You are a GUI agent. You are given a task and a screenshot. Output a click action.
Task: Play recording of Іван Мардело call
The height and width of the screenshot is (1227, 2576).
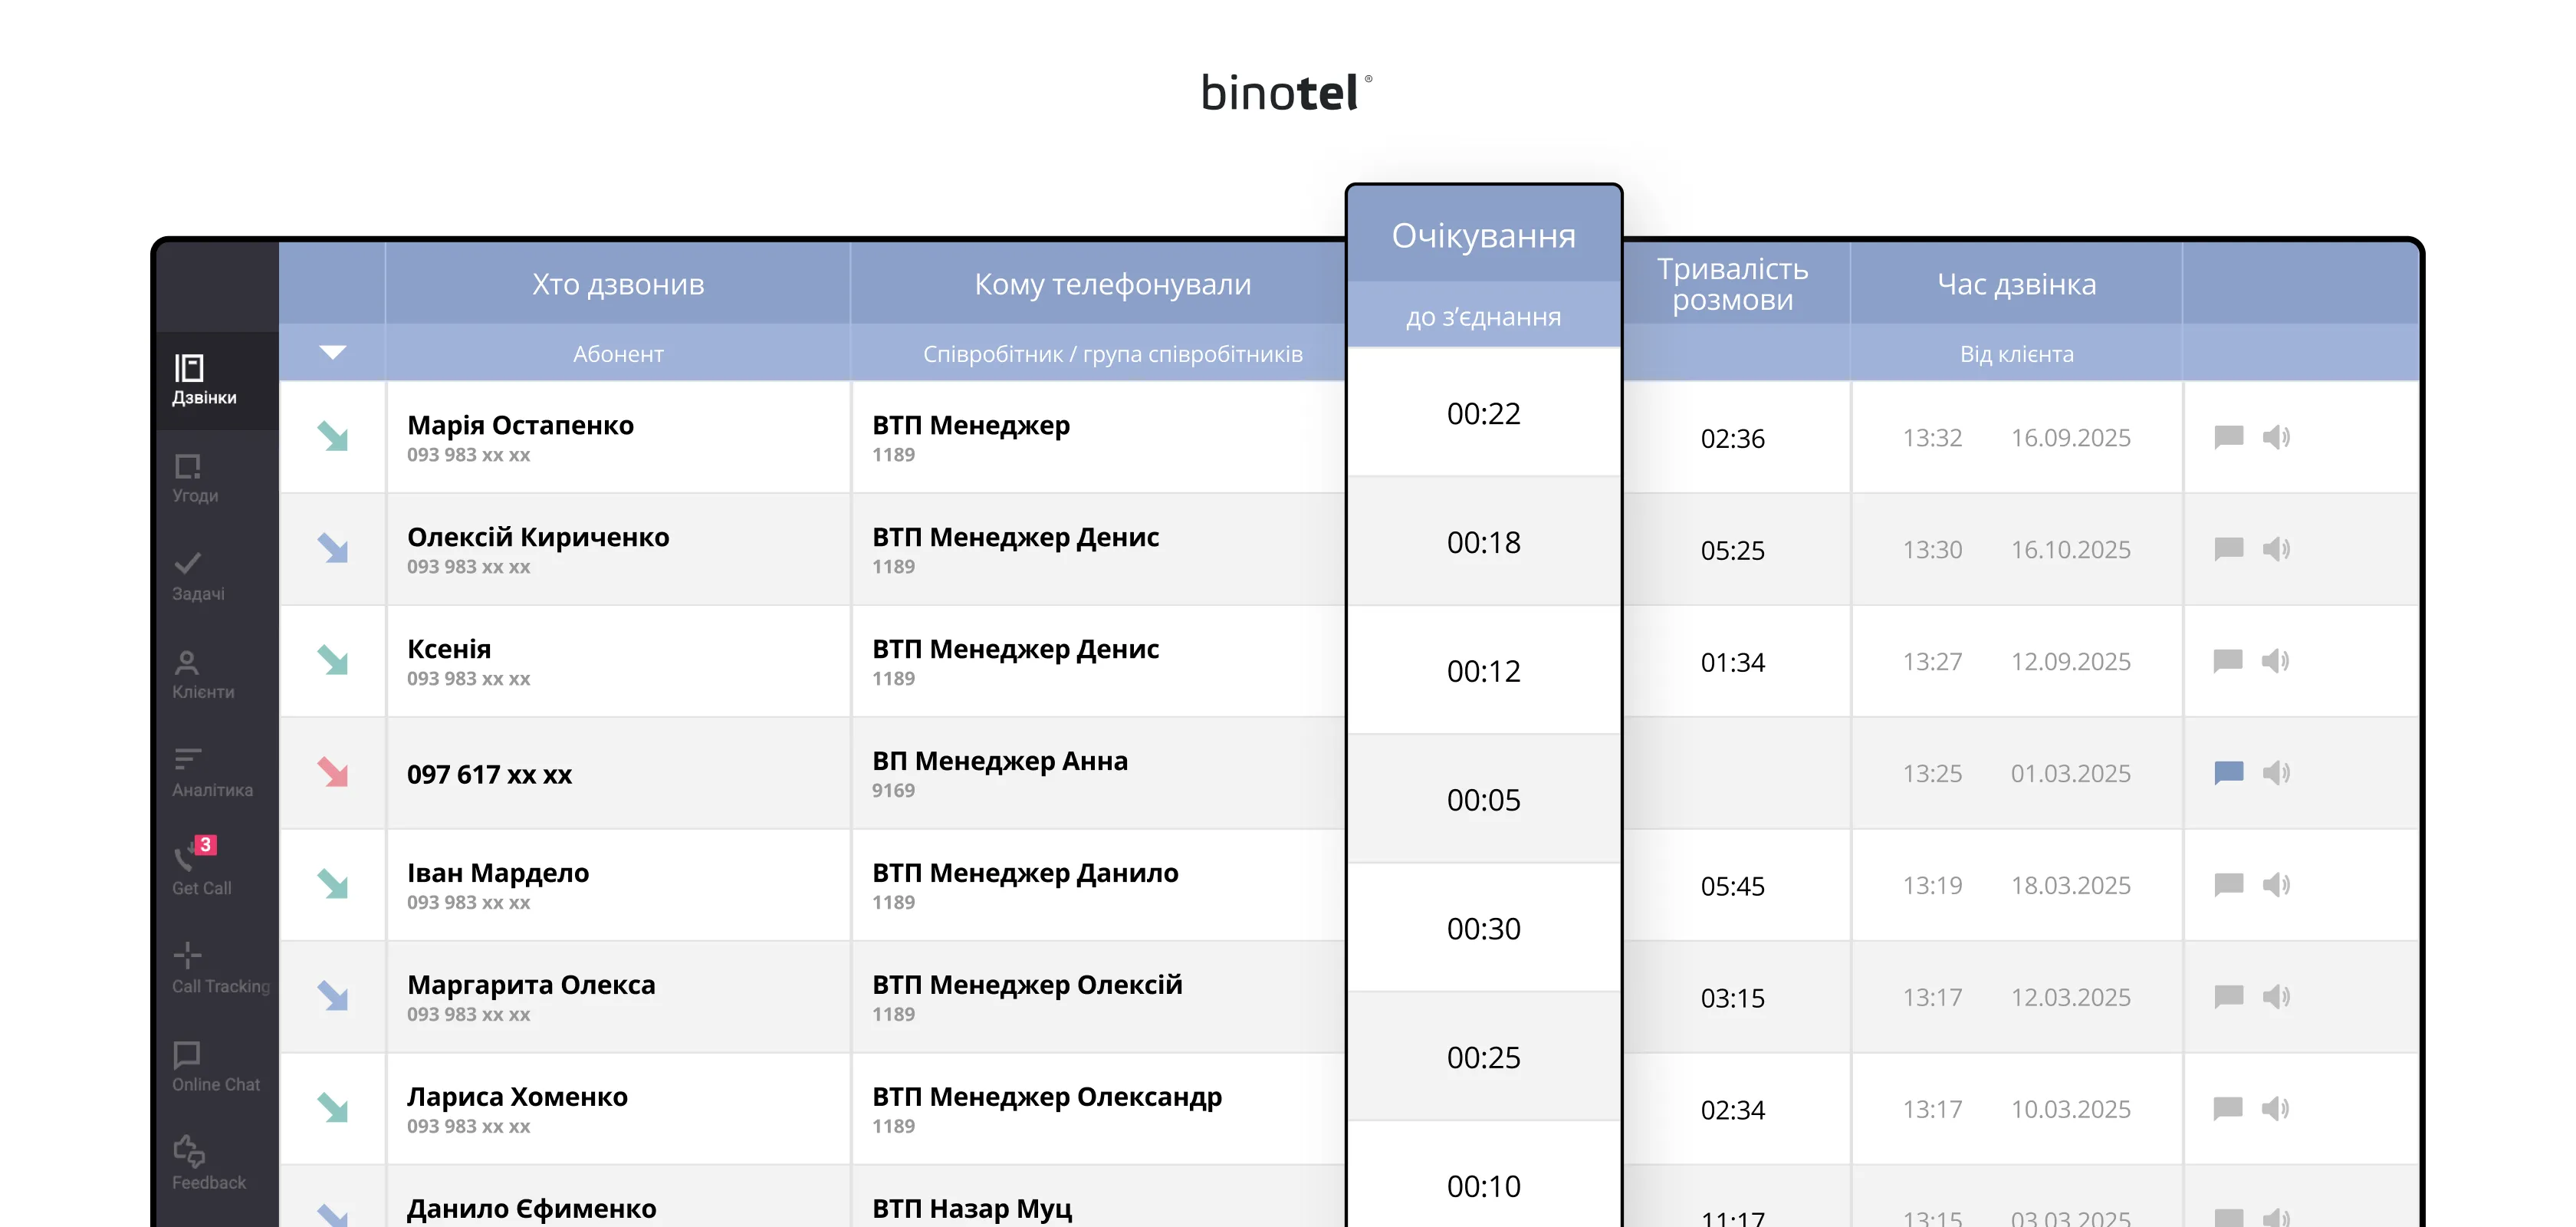(x=2276, y=885)
